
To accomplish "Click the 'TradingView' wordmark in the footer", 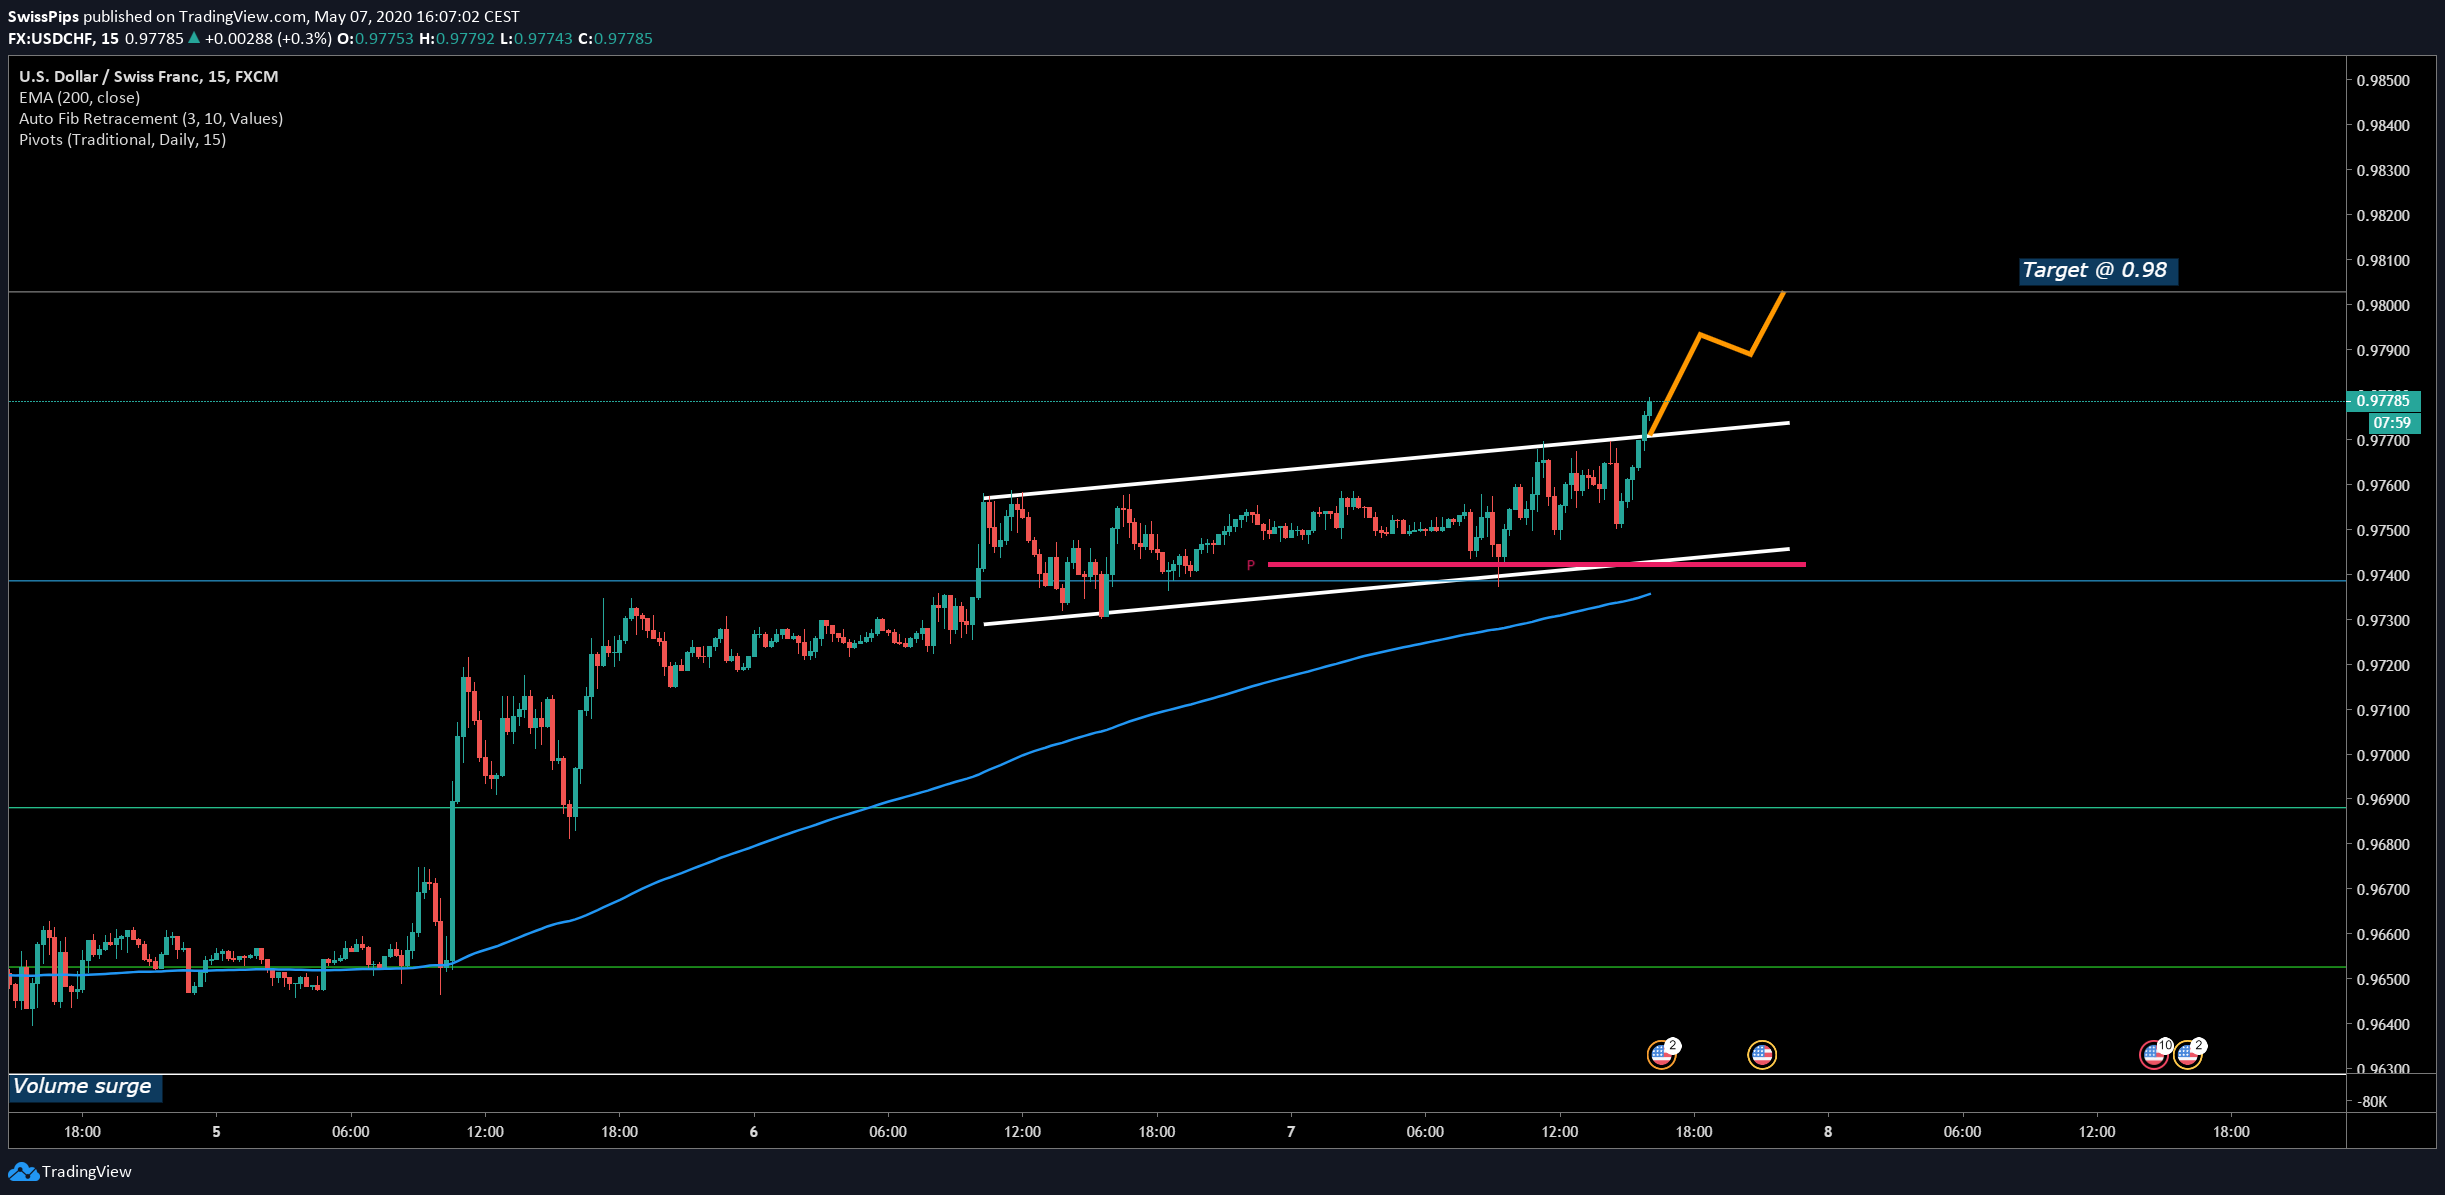I will 87,1171.
